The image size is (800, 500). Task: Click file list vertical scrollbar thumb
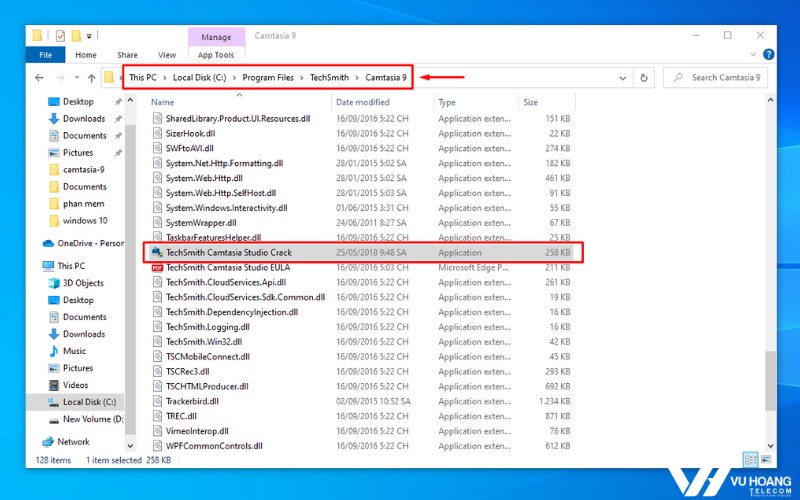[770, 380]
